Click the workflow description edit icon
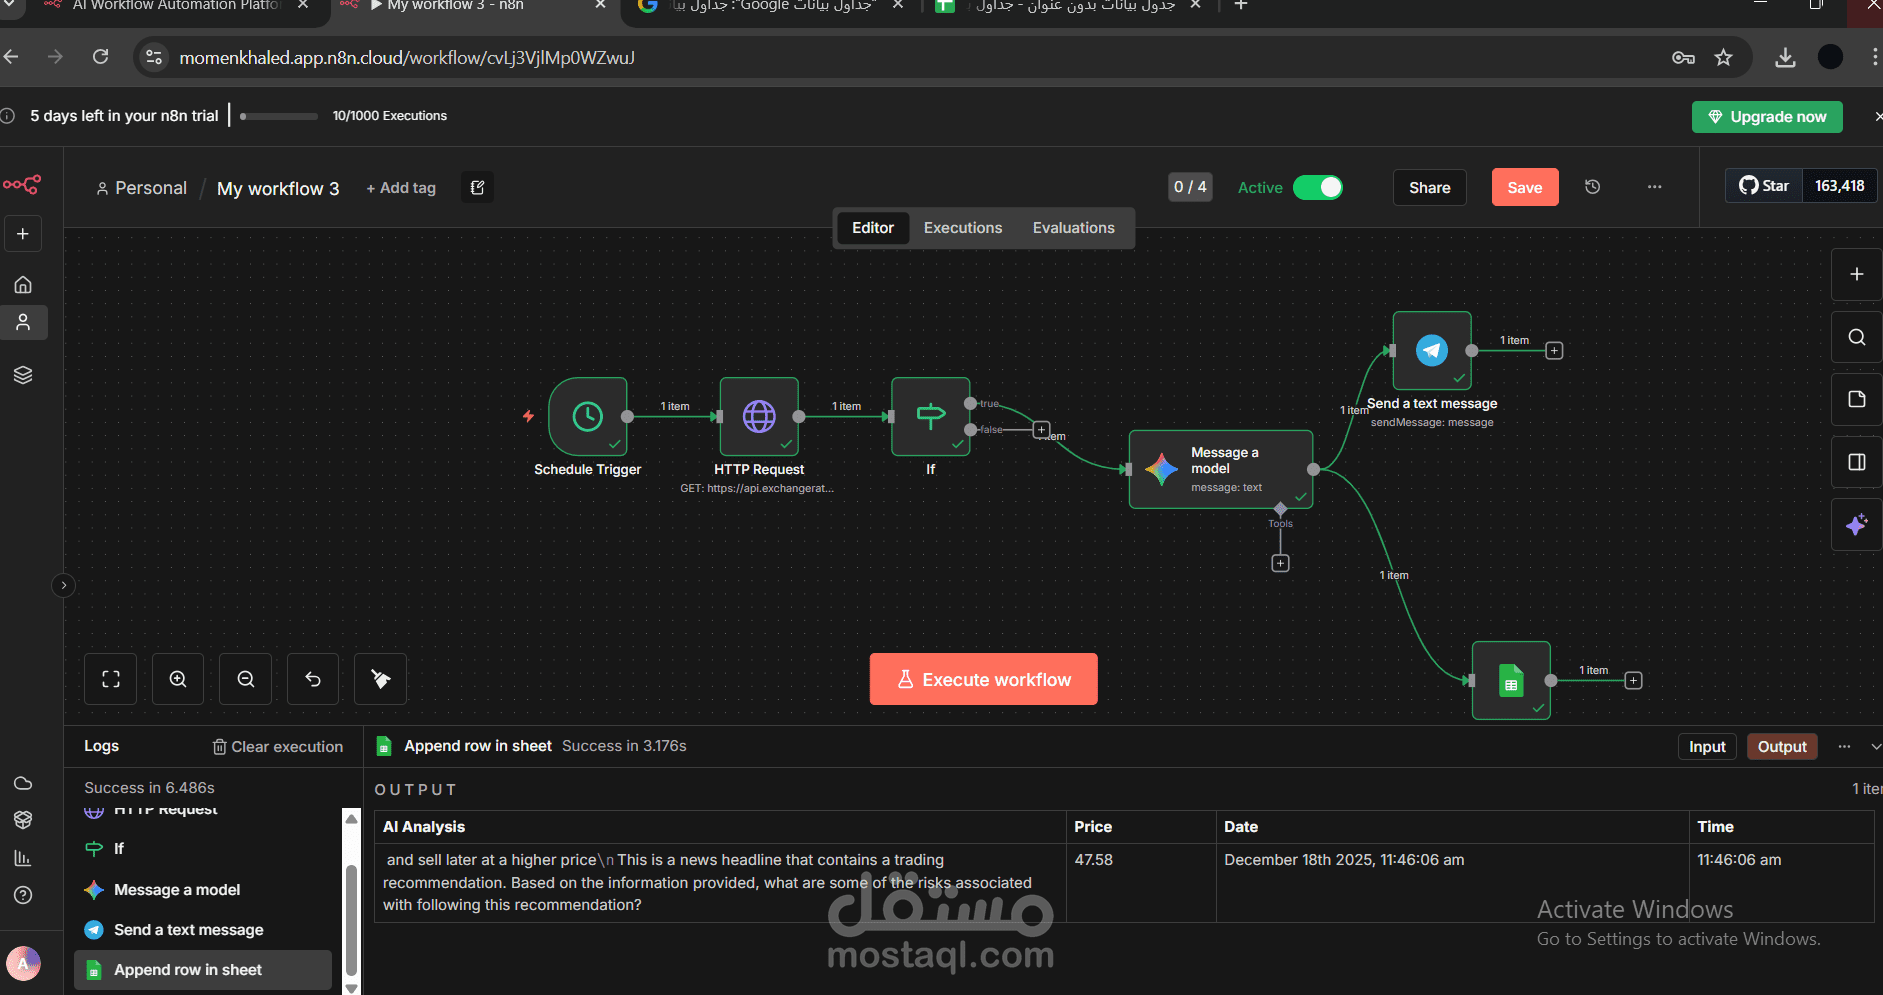Image resolution: width=1883 pixels, height=995 pixels. (477, 187)
